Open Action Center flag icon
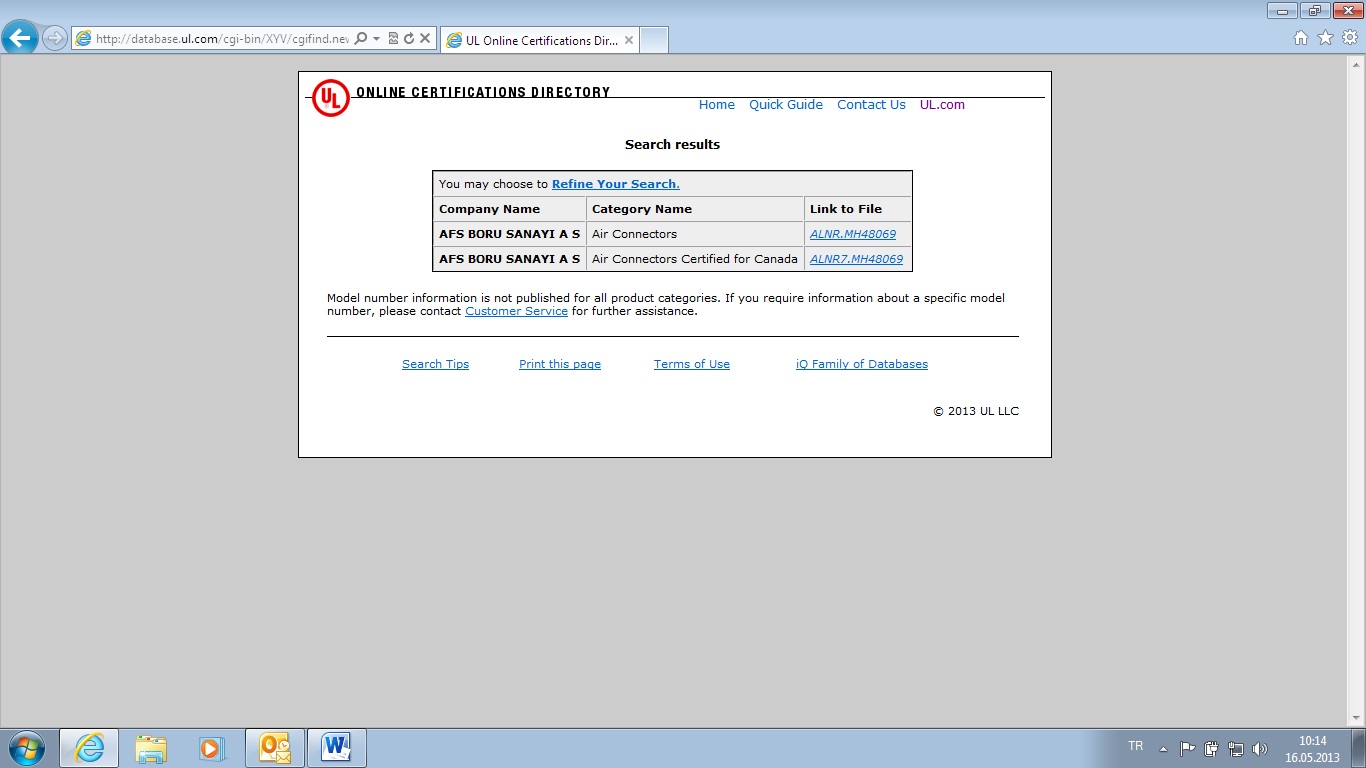This screenshot has height=768, width=1366. coord(1188,748)
